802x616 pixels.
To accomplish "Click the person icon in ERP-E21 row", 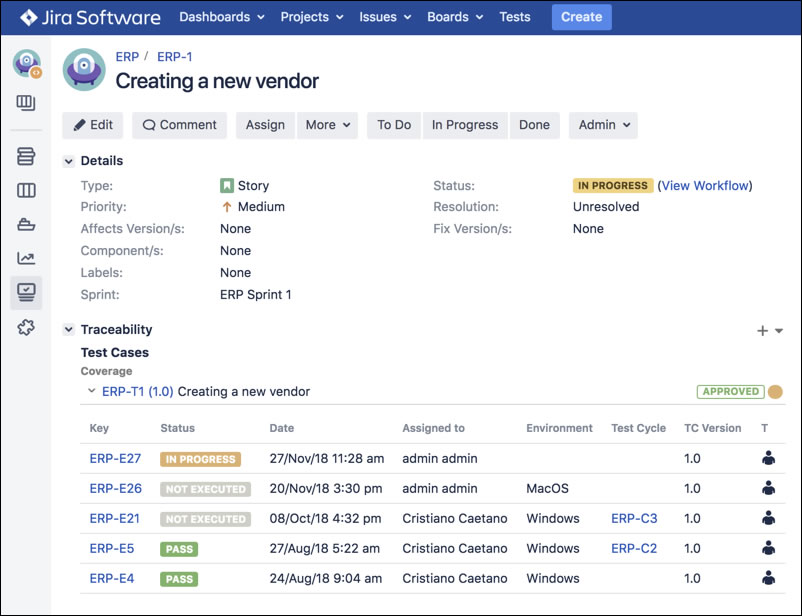I will pyautogui.click(x=768, y=518).
